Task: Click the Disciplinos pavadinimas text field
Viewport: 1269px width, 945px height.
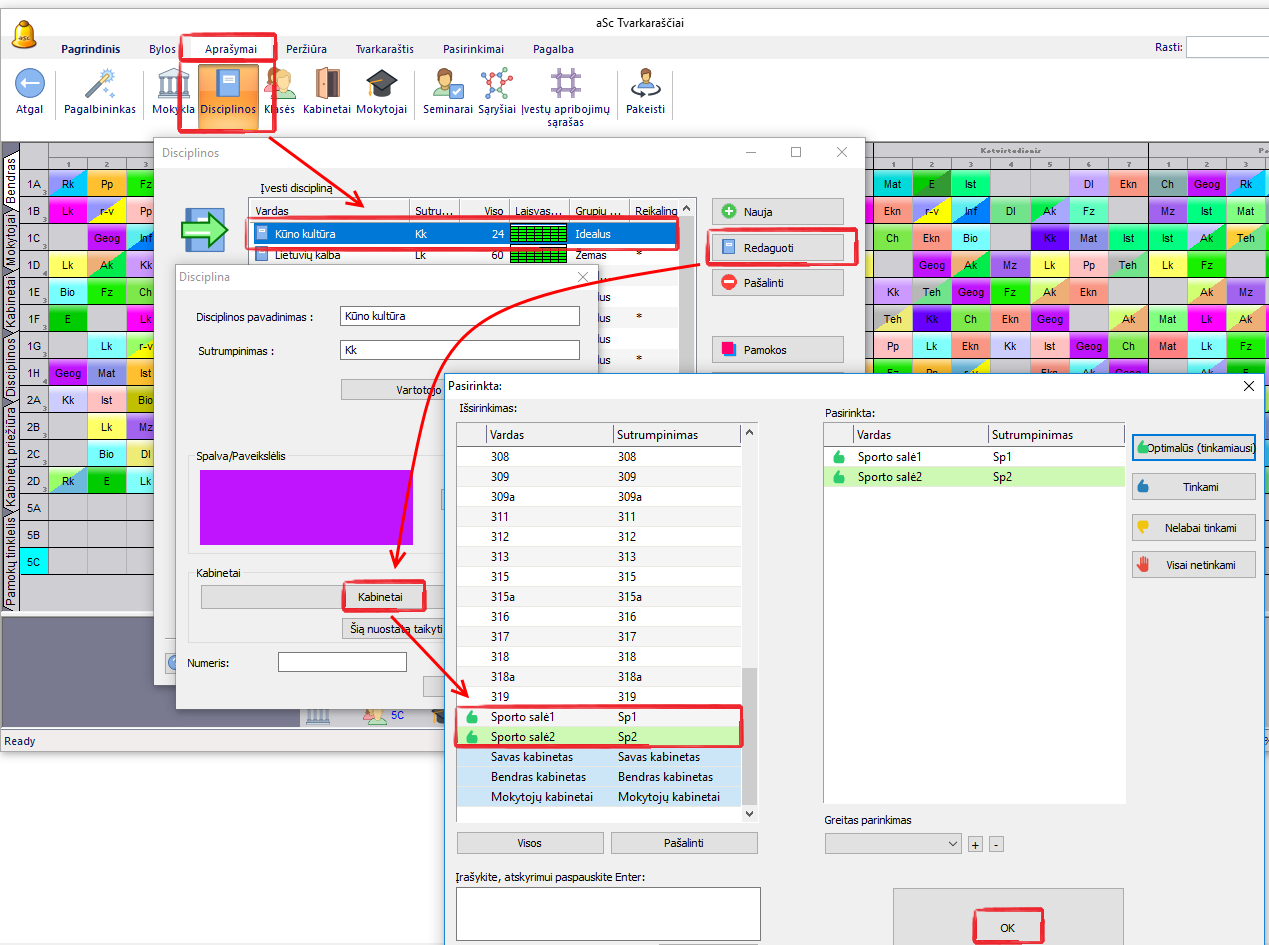Action: [459, 316]
